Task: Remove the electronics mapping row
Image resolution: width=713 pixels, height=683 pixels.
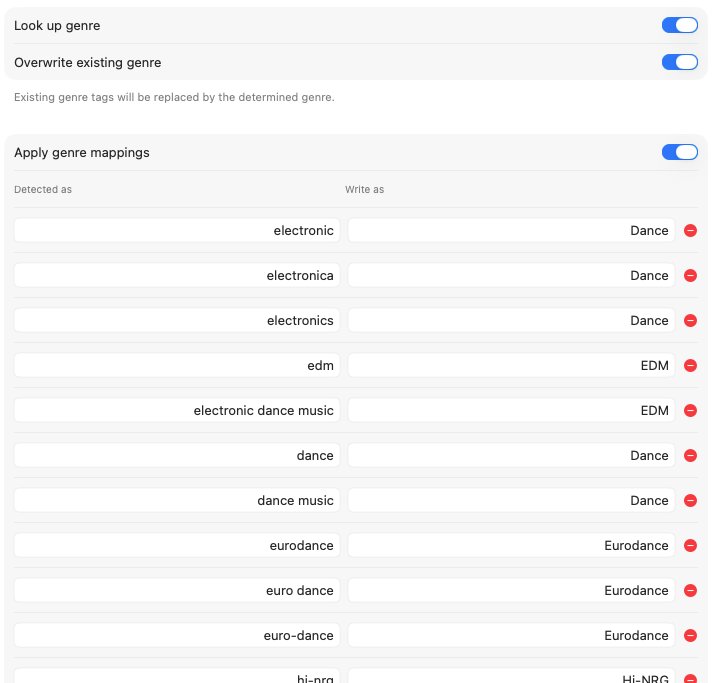Action: (690, 321)
